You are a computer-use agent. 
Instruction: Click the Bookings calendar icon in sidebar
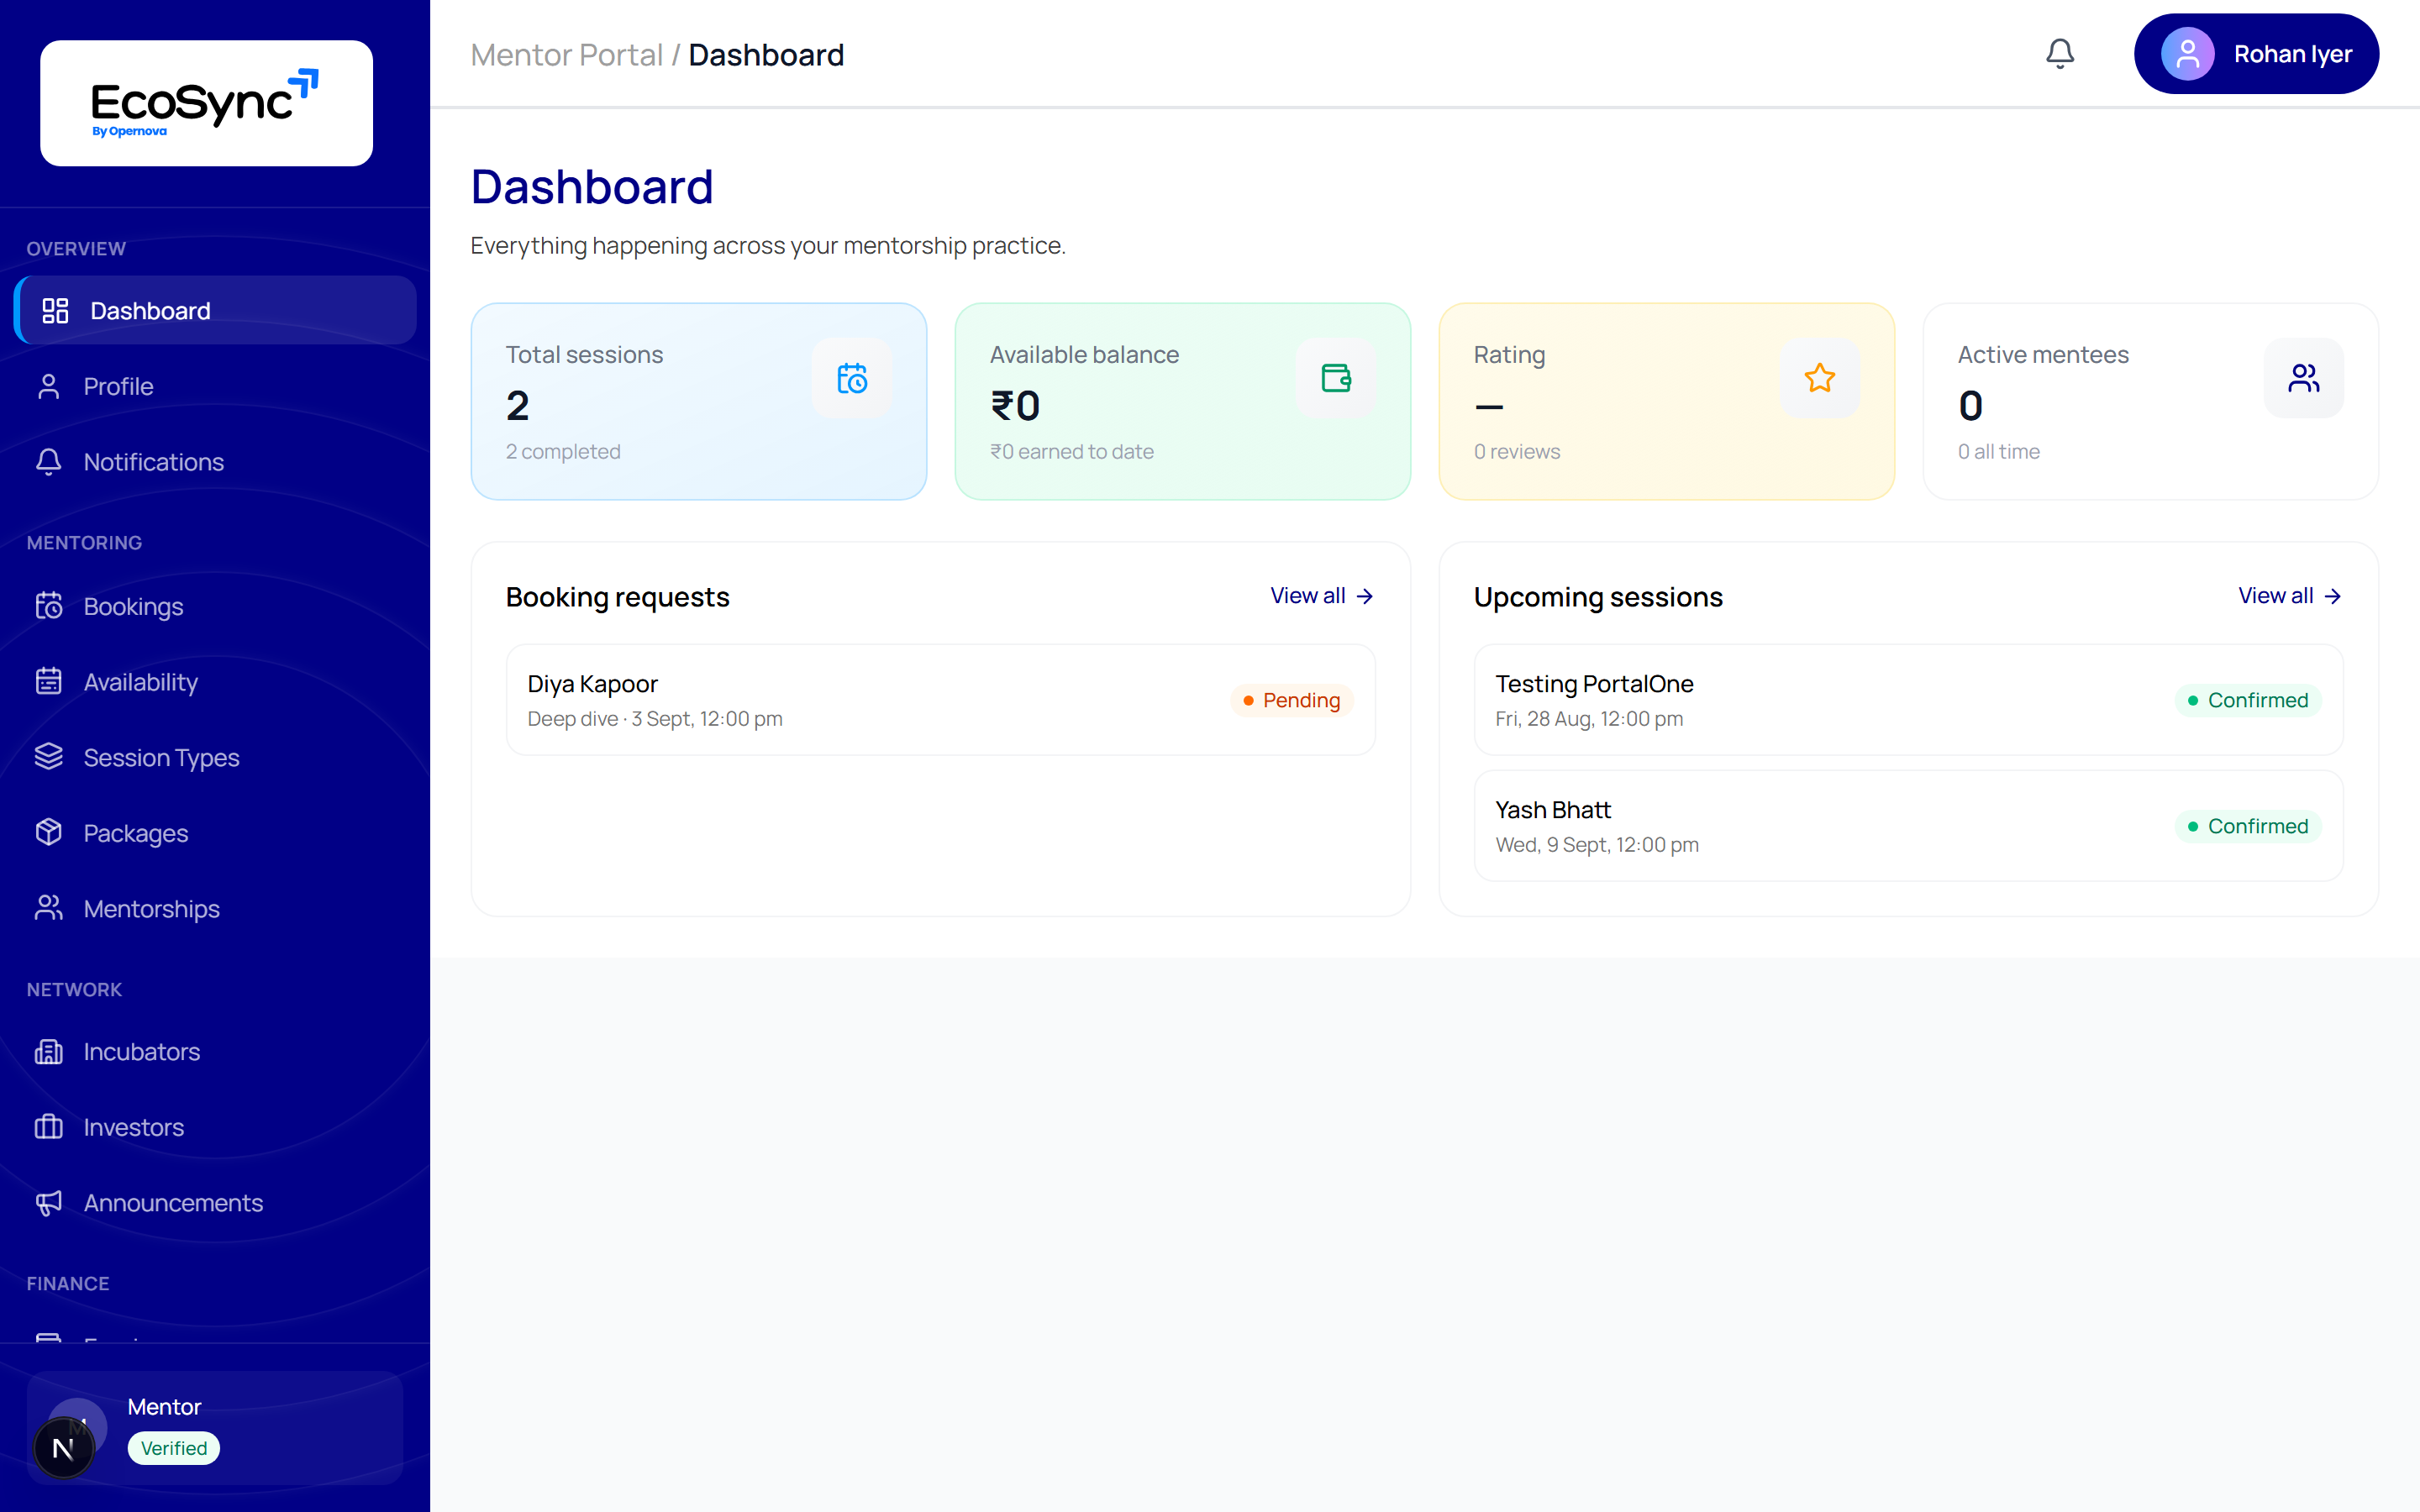48,606
